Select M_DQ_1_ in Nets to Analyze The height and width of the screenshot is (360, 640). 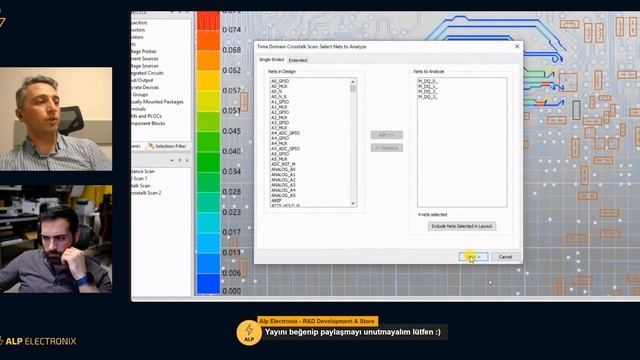(428, 87)
